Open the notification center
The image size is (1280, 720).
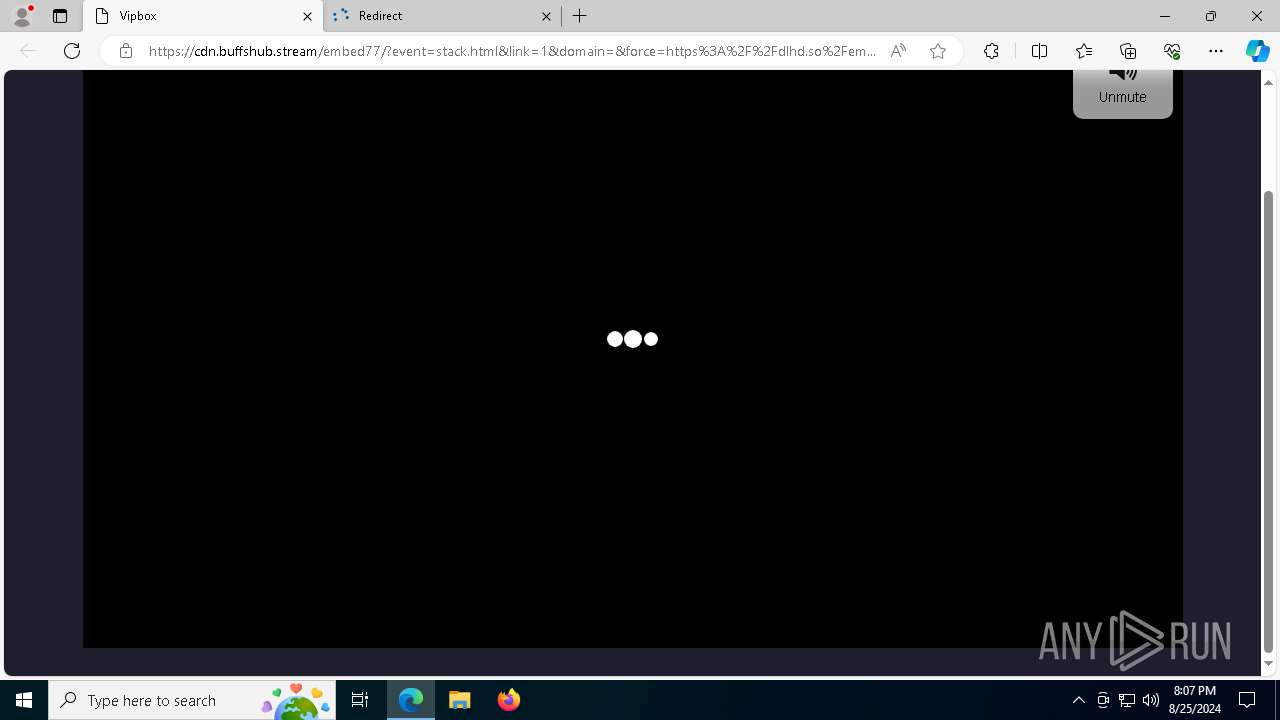(1247, 700)
